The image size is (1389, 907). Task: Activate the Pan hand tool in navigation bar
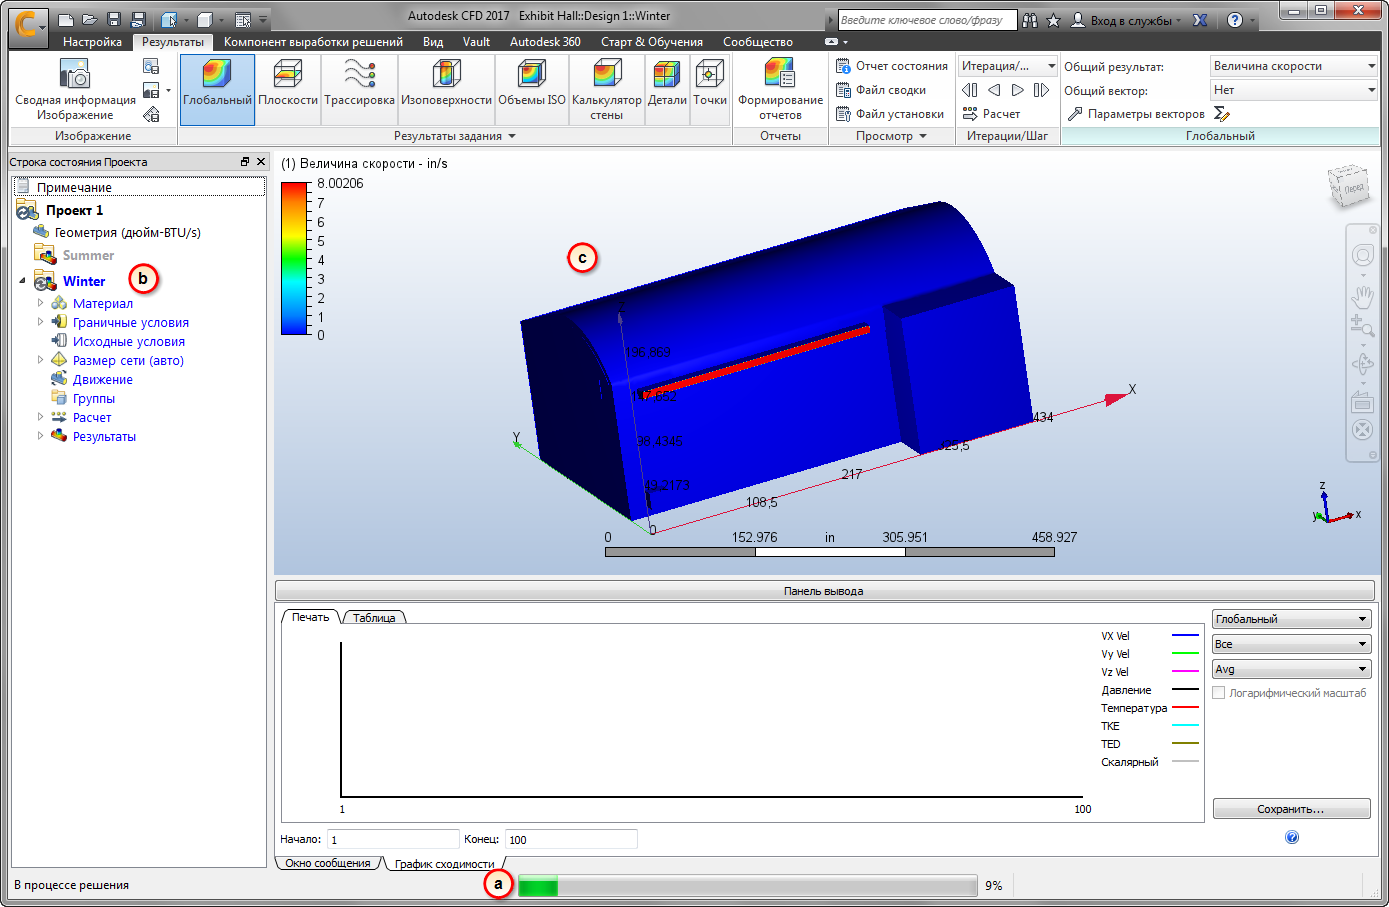[x=1362, y=296]
